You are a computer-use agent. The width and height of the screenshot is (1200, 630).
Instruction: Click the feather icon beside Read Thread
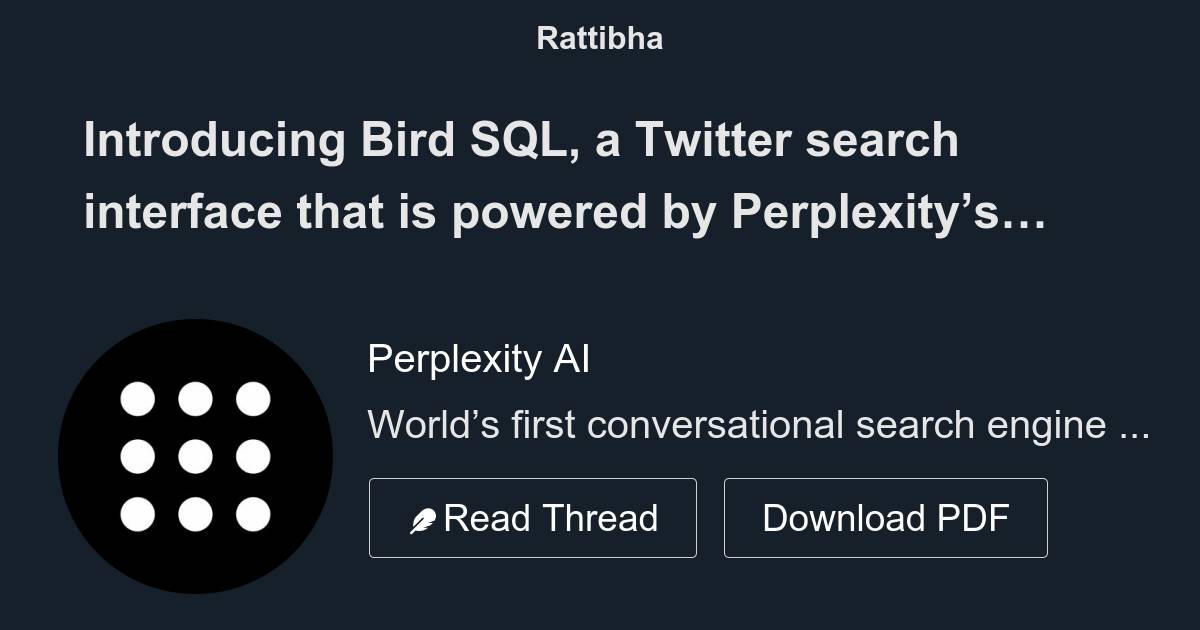click(x=423, y=520)
